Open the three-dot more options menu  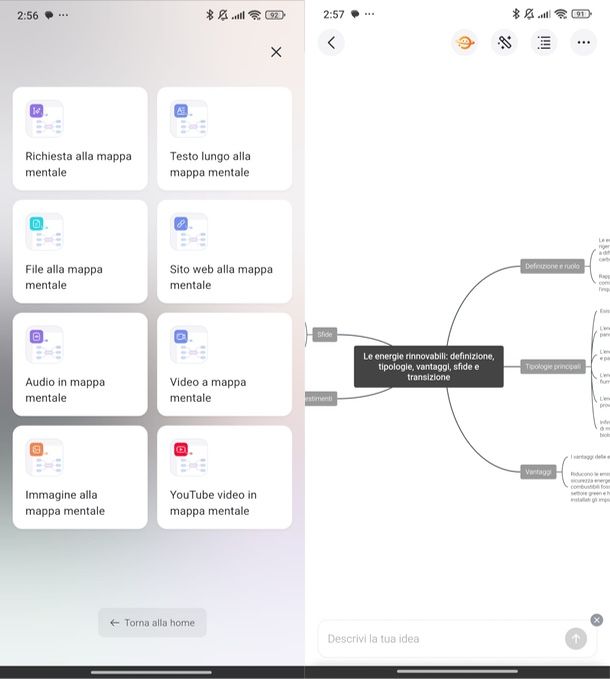point(584,42)
